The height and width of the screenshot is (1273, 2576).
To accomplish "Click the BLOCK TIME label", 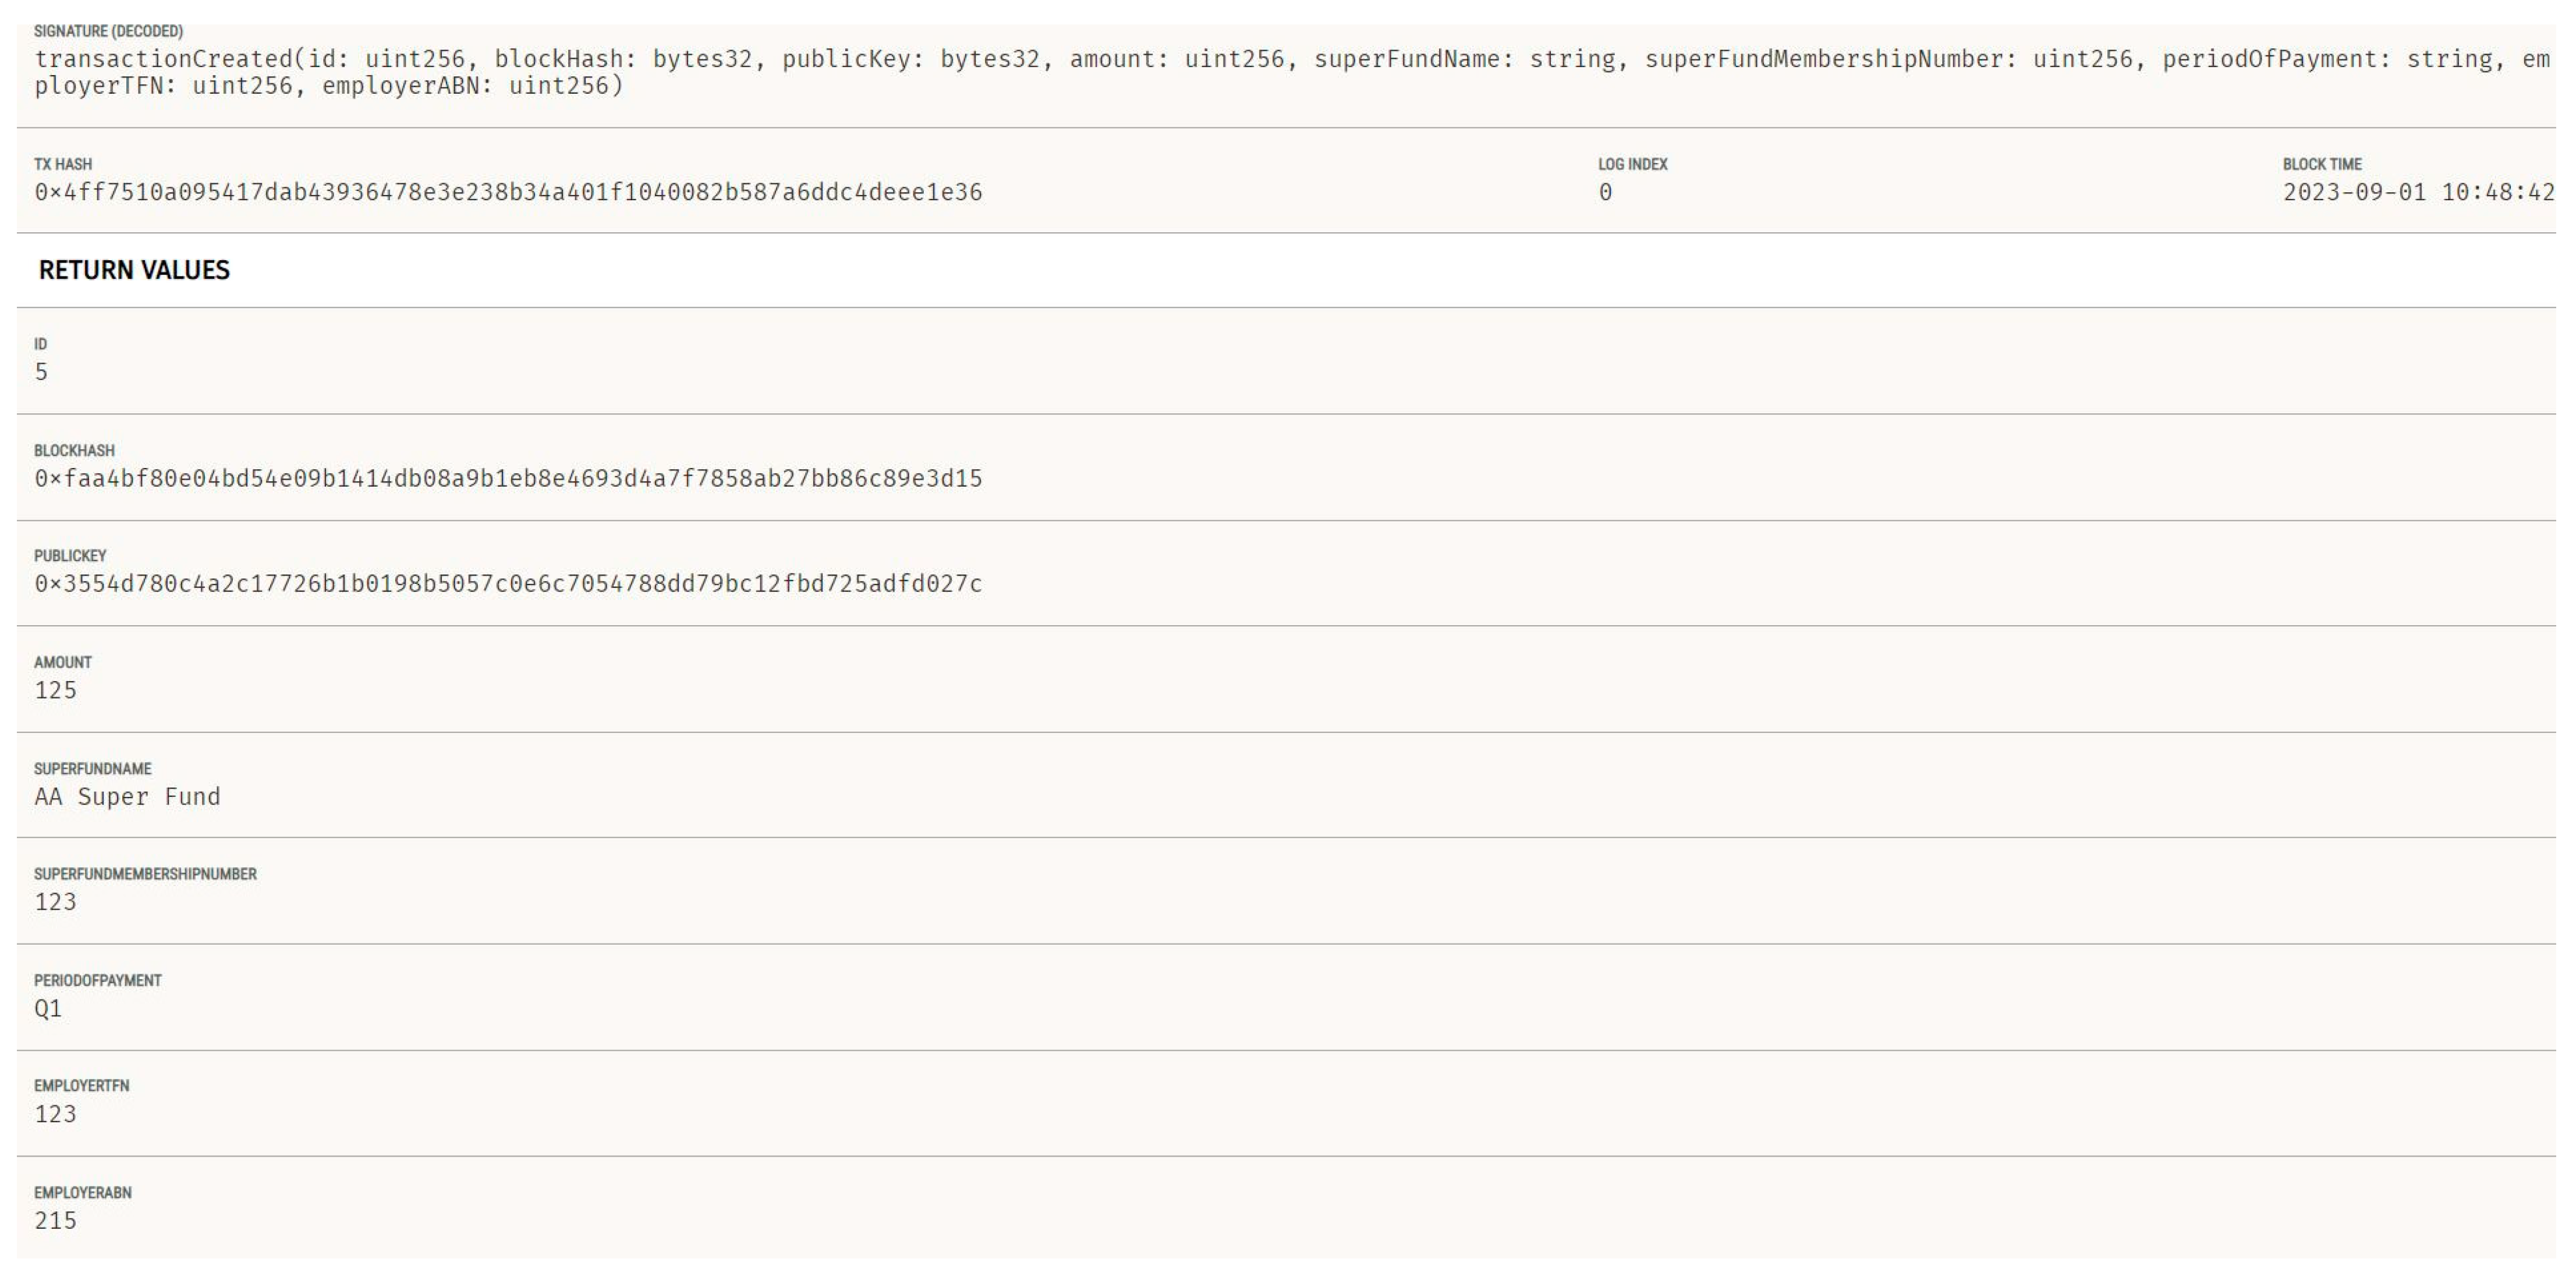I will point(2321,164).
